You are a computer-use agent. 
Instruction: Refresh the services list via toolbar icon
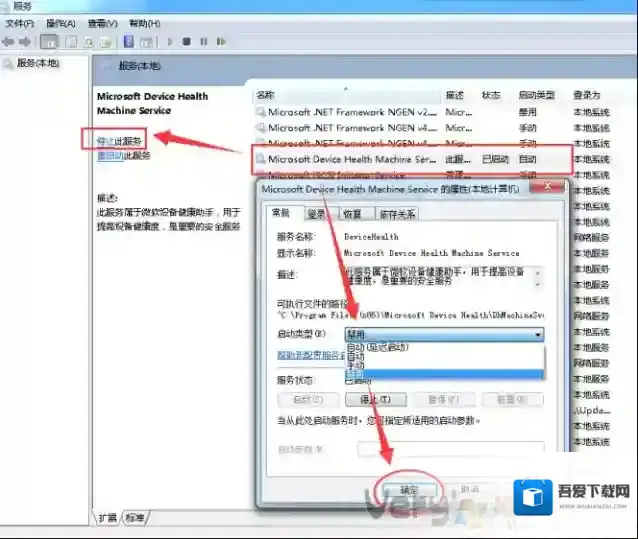89,41
